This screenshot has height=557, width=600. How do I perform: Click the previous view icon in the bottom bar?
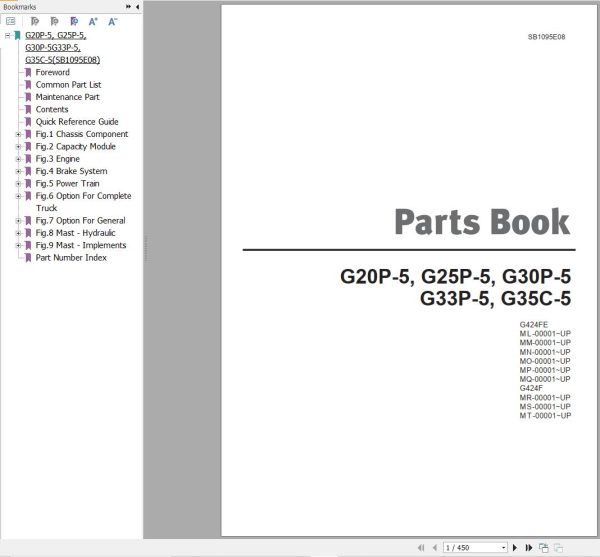(543, 547)
